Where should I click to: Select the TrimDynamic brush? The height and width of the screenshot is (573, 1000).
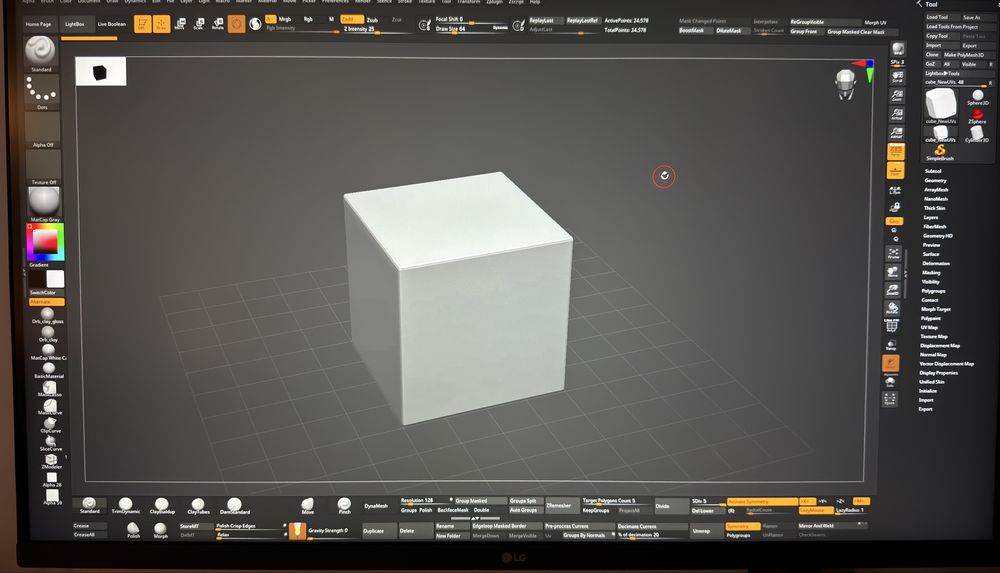coord(126,505)
